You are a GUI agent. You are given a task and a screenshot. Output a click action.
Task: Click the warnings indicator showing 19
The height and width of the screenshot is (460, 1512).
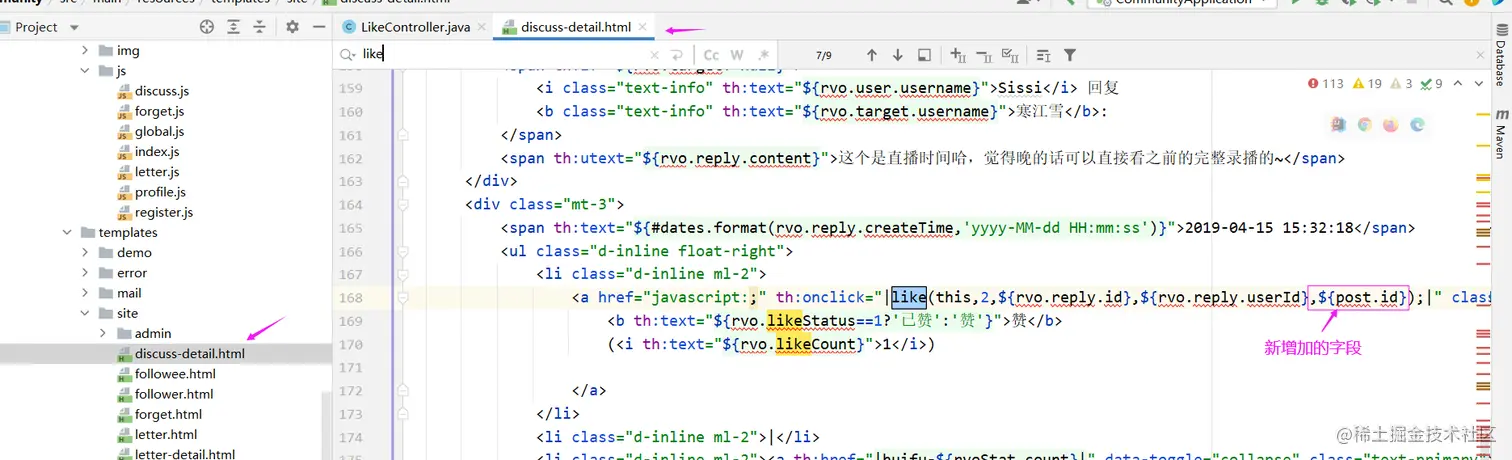[1368, 84]
